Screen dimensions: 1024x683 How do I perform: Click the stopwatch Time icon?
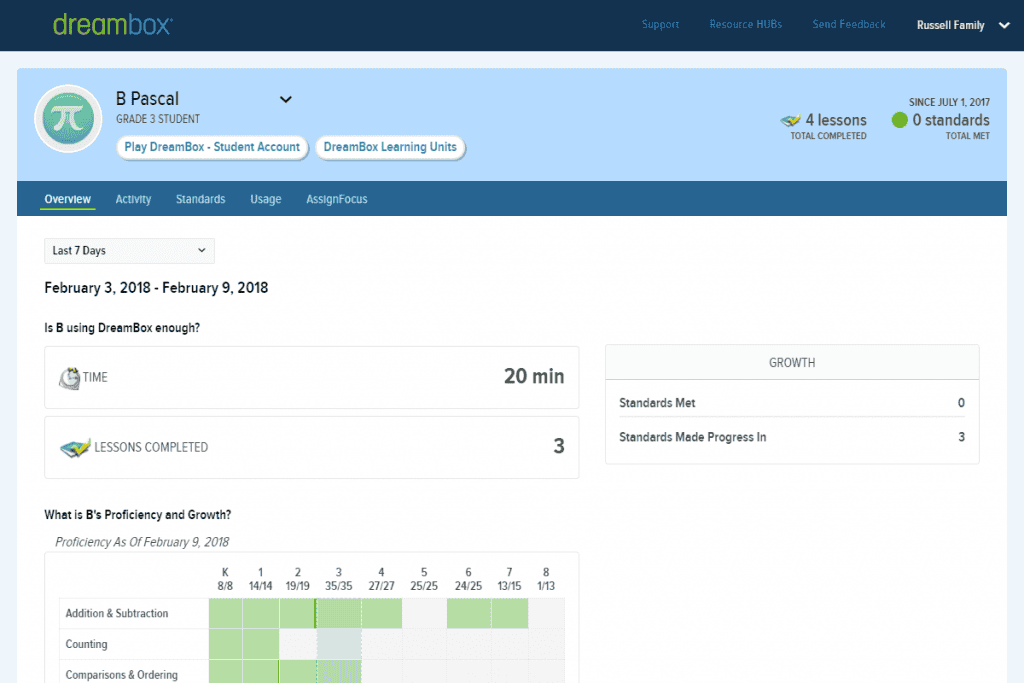[x=69, y=378]
